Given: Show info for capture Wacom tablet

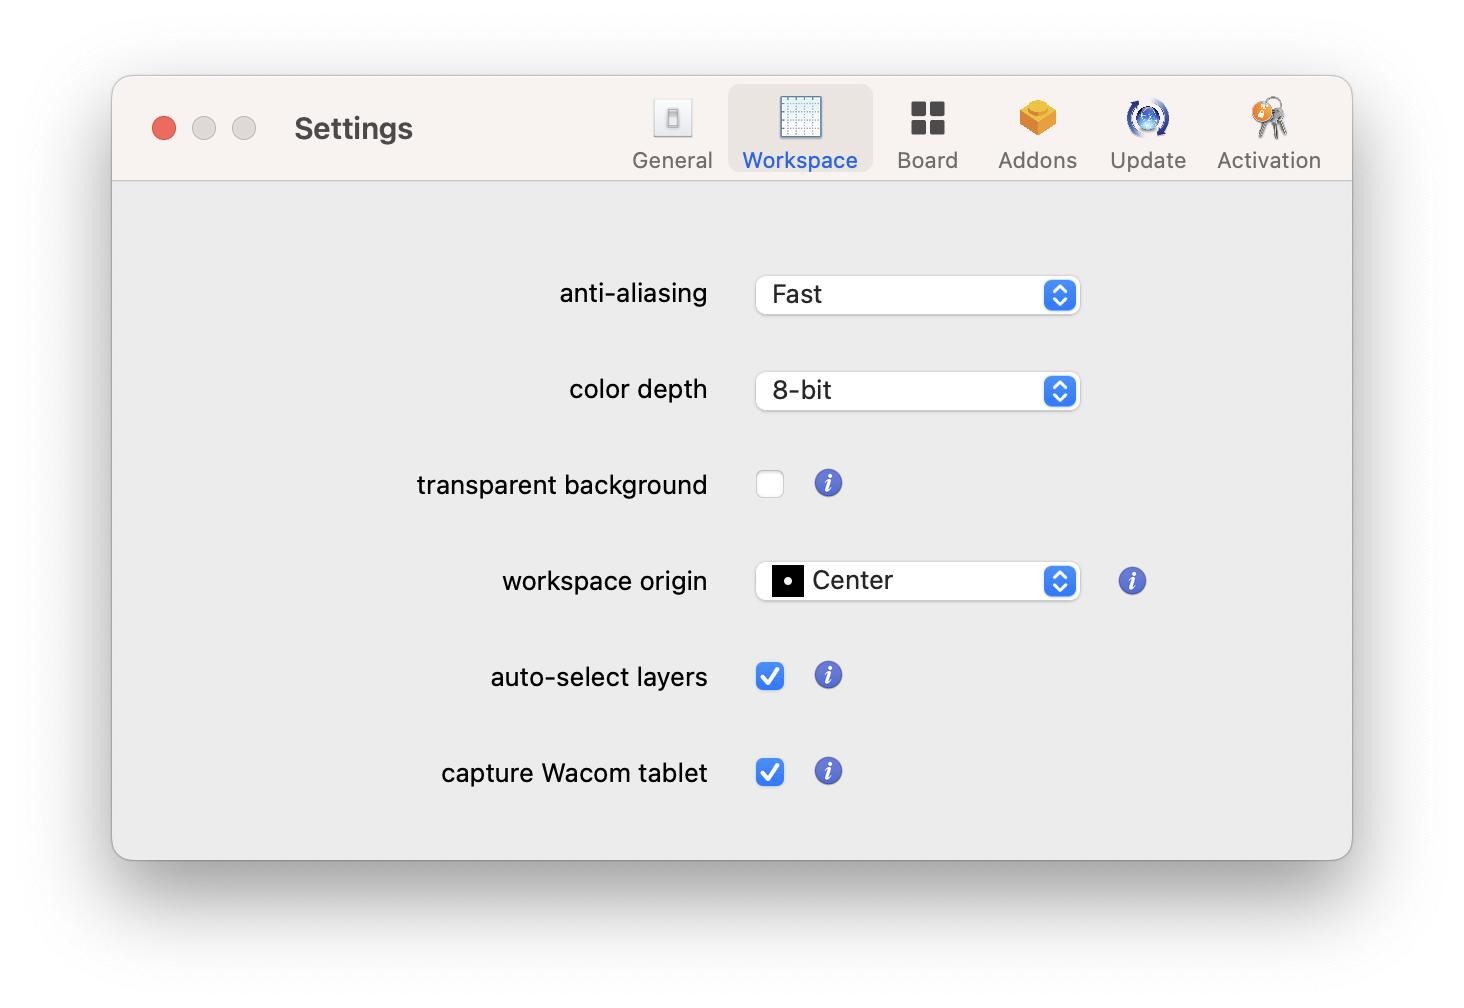Looking at the screenshot, I should point(828,772).
